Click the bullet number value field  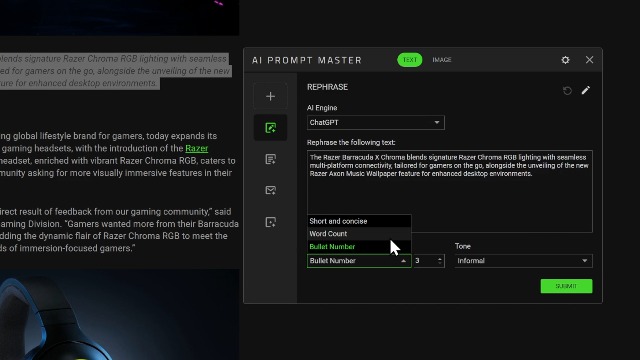coord(425,261)
